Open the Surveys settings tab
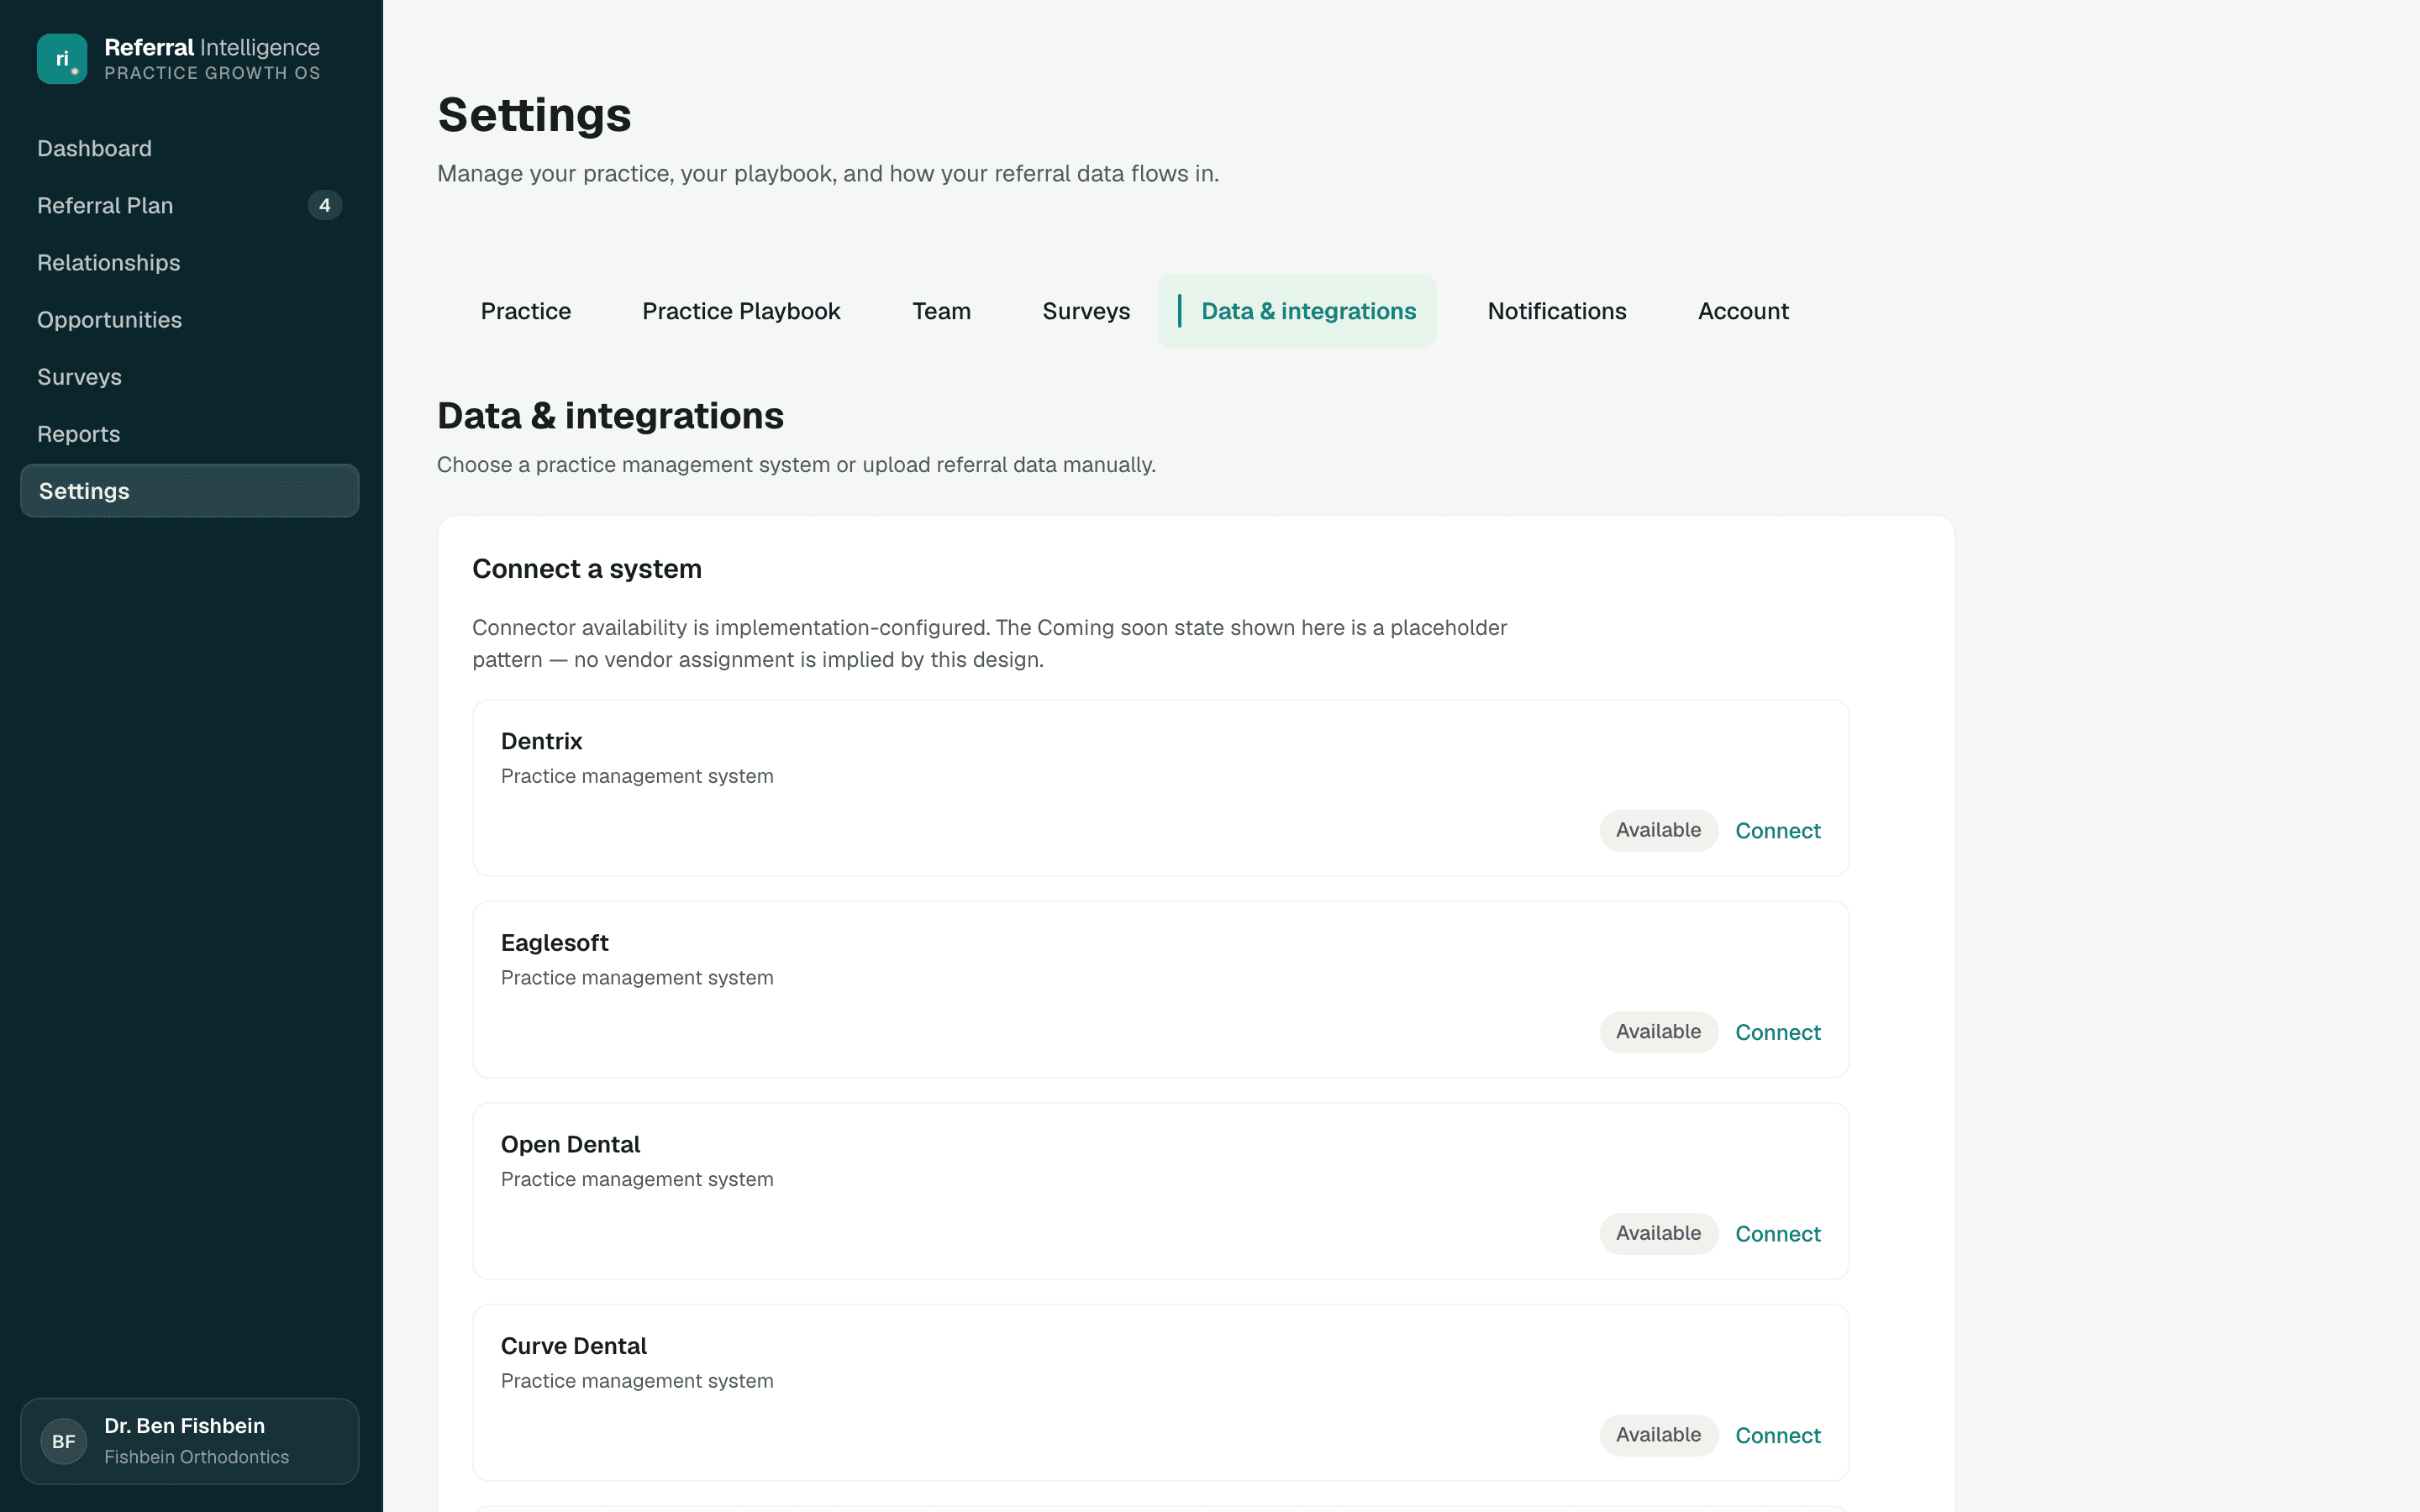 1086,311
